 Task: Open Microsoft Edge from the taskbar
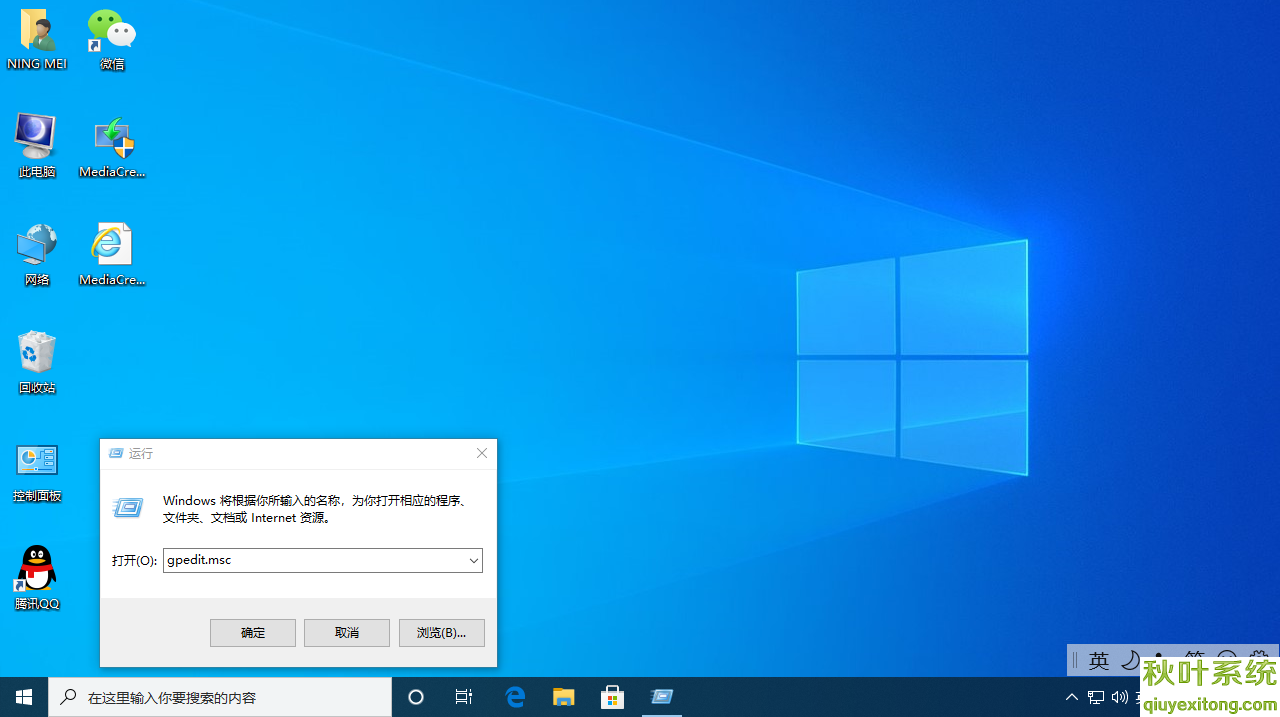tap(515, 697)
